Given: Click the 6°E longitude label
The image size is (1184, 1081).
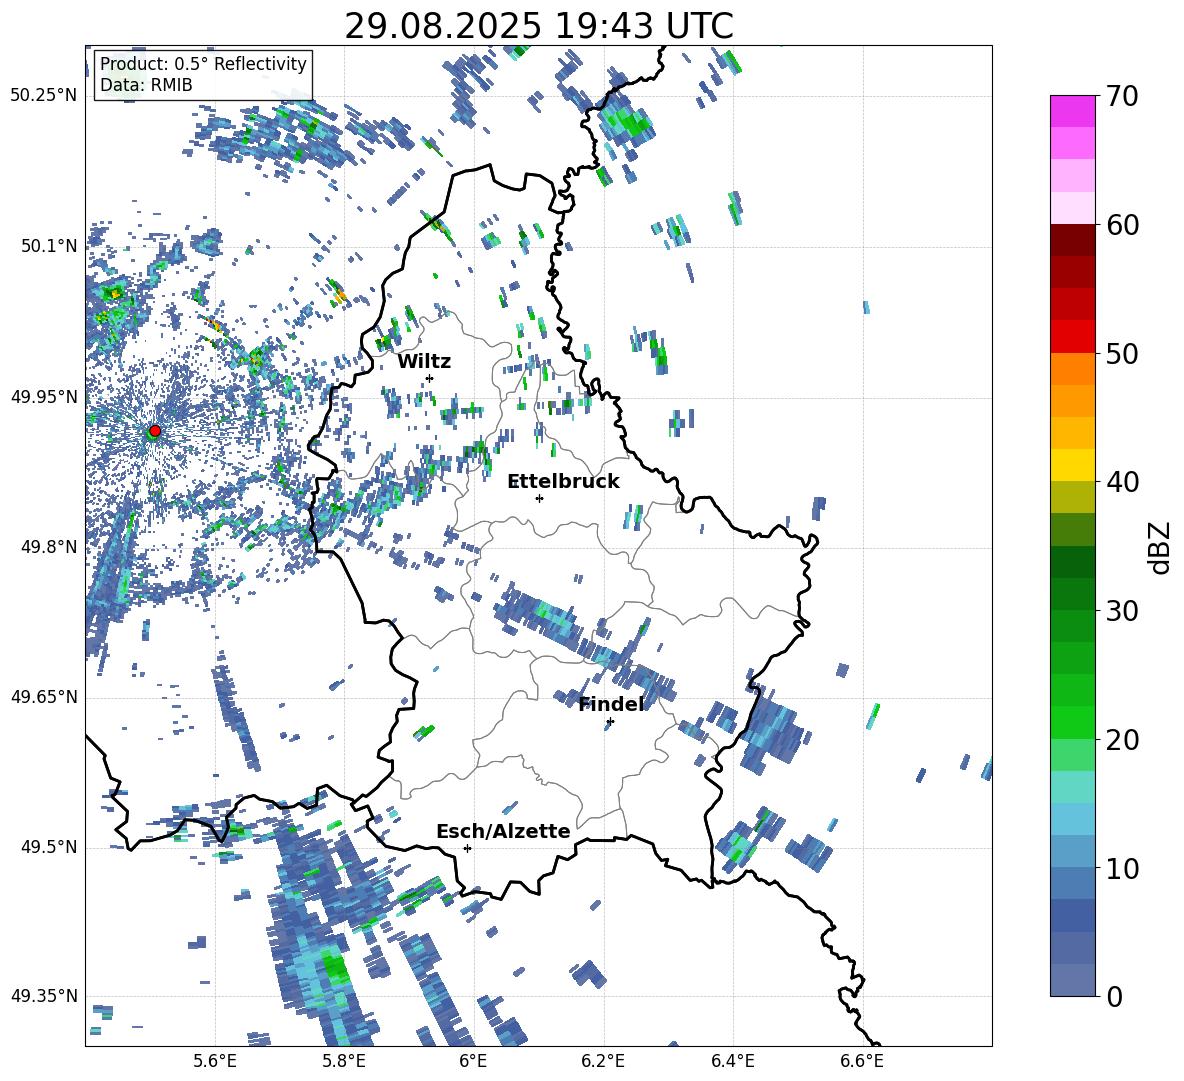Looking at the screenshot, I should [473, 1061].
